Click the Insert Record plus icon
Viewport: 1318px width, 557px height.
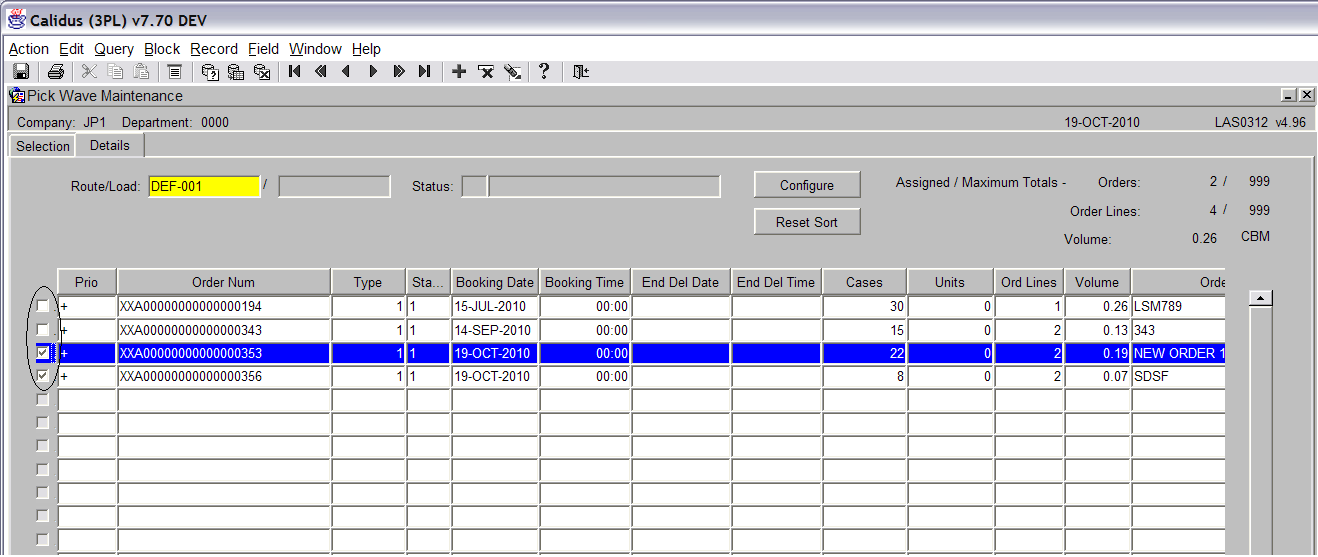coord(459,72)
